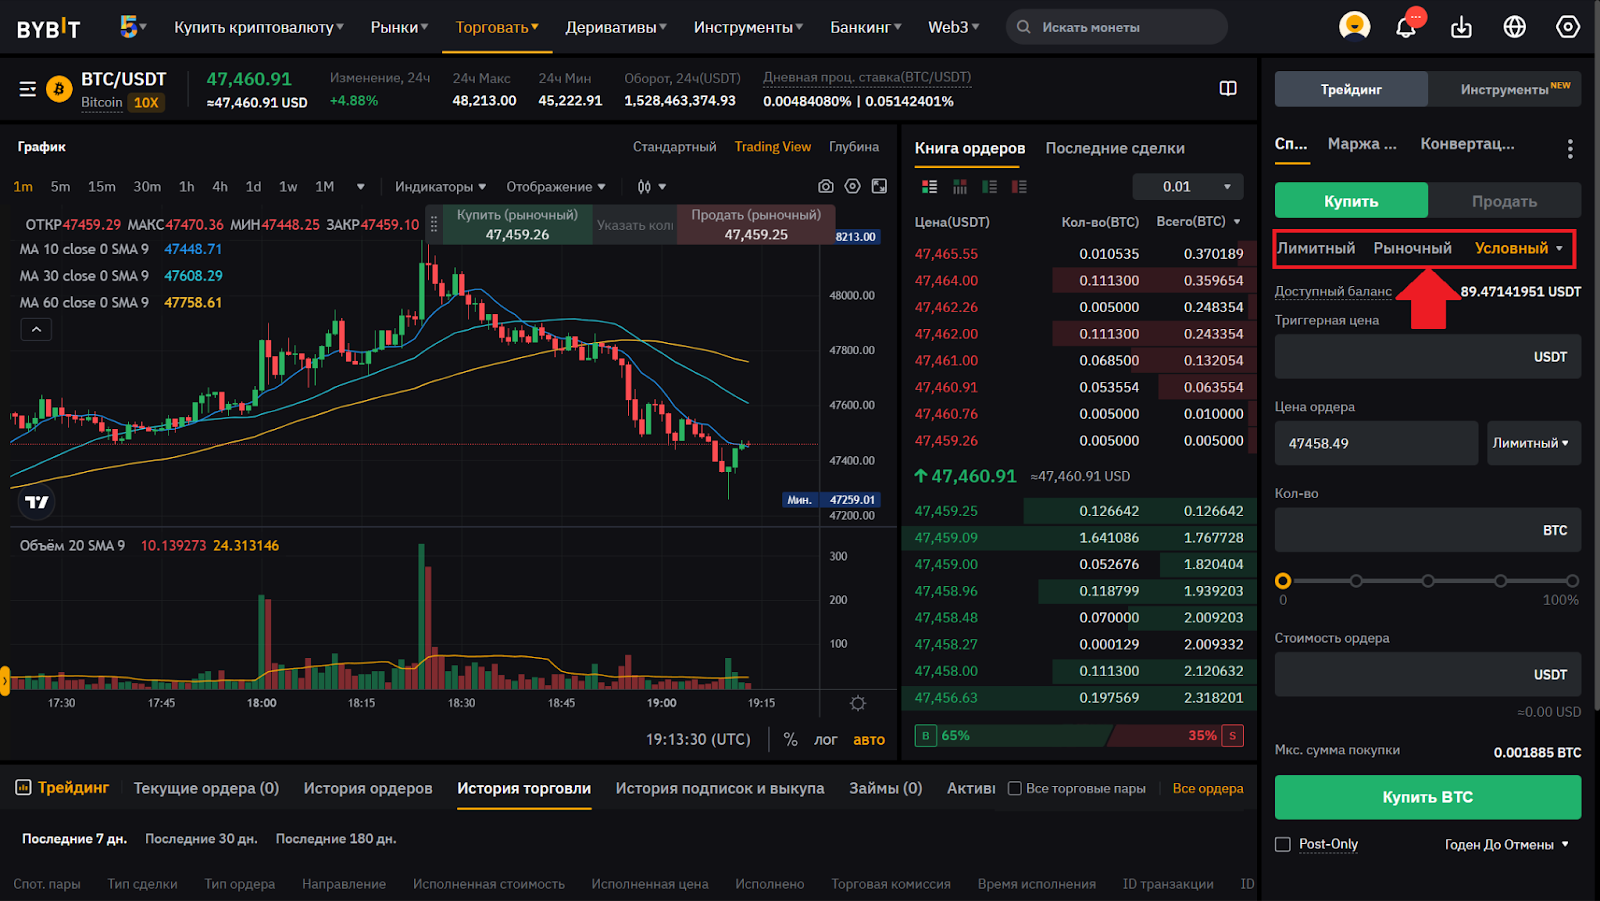The image size is (1600, 901).
Task: Show only sell orders in order book
Action: click(1019, 187)
